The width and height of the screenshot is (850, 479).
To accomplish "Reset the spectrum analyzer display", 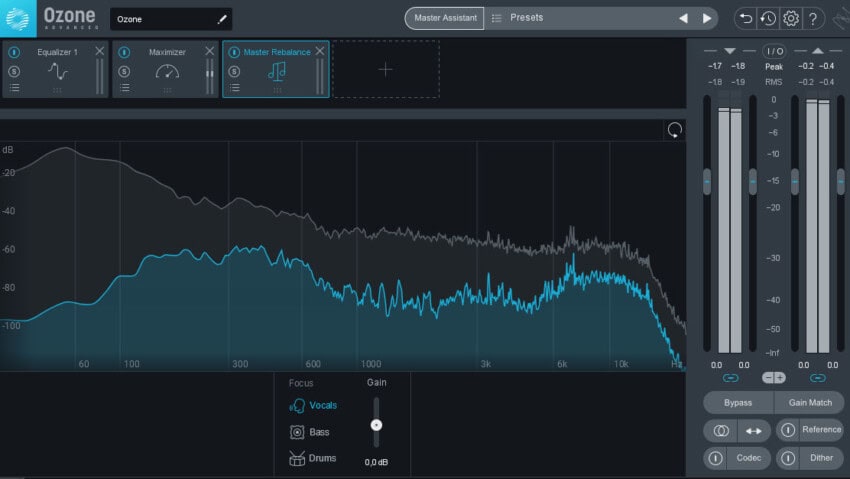I will [x=674, y=130].
